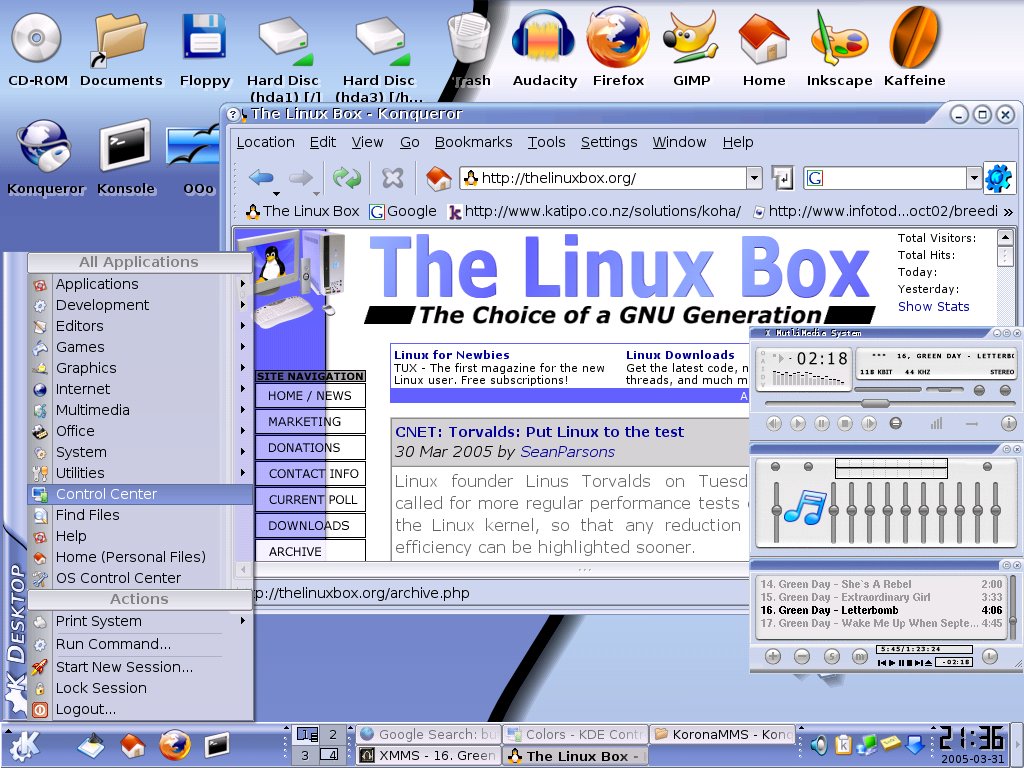This screenshot has height=768, width=1024.
Task: Open the Settings menu in Konqueror
Action: [609, 142]
